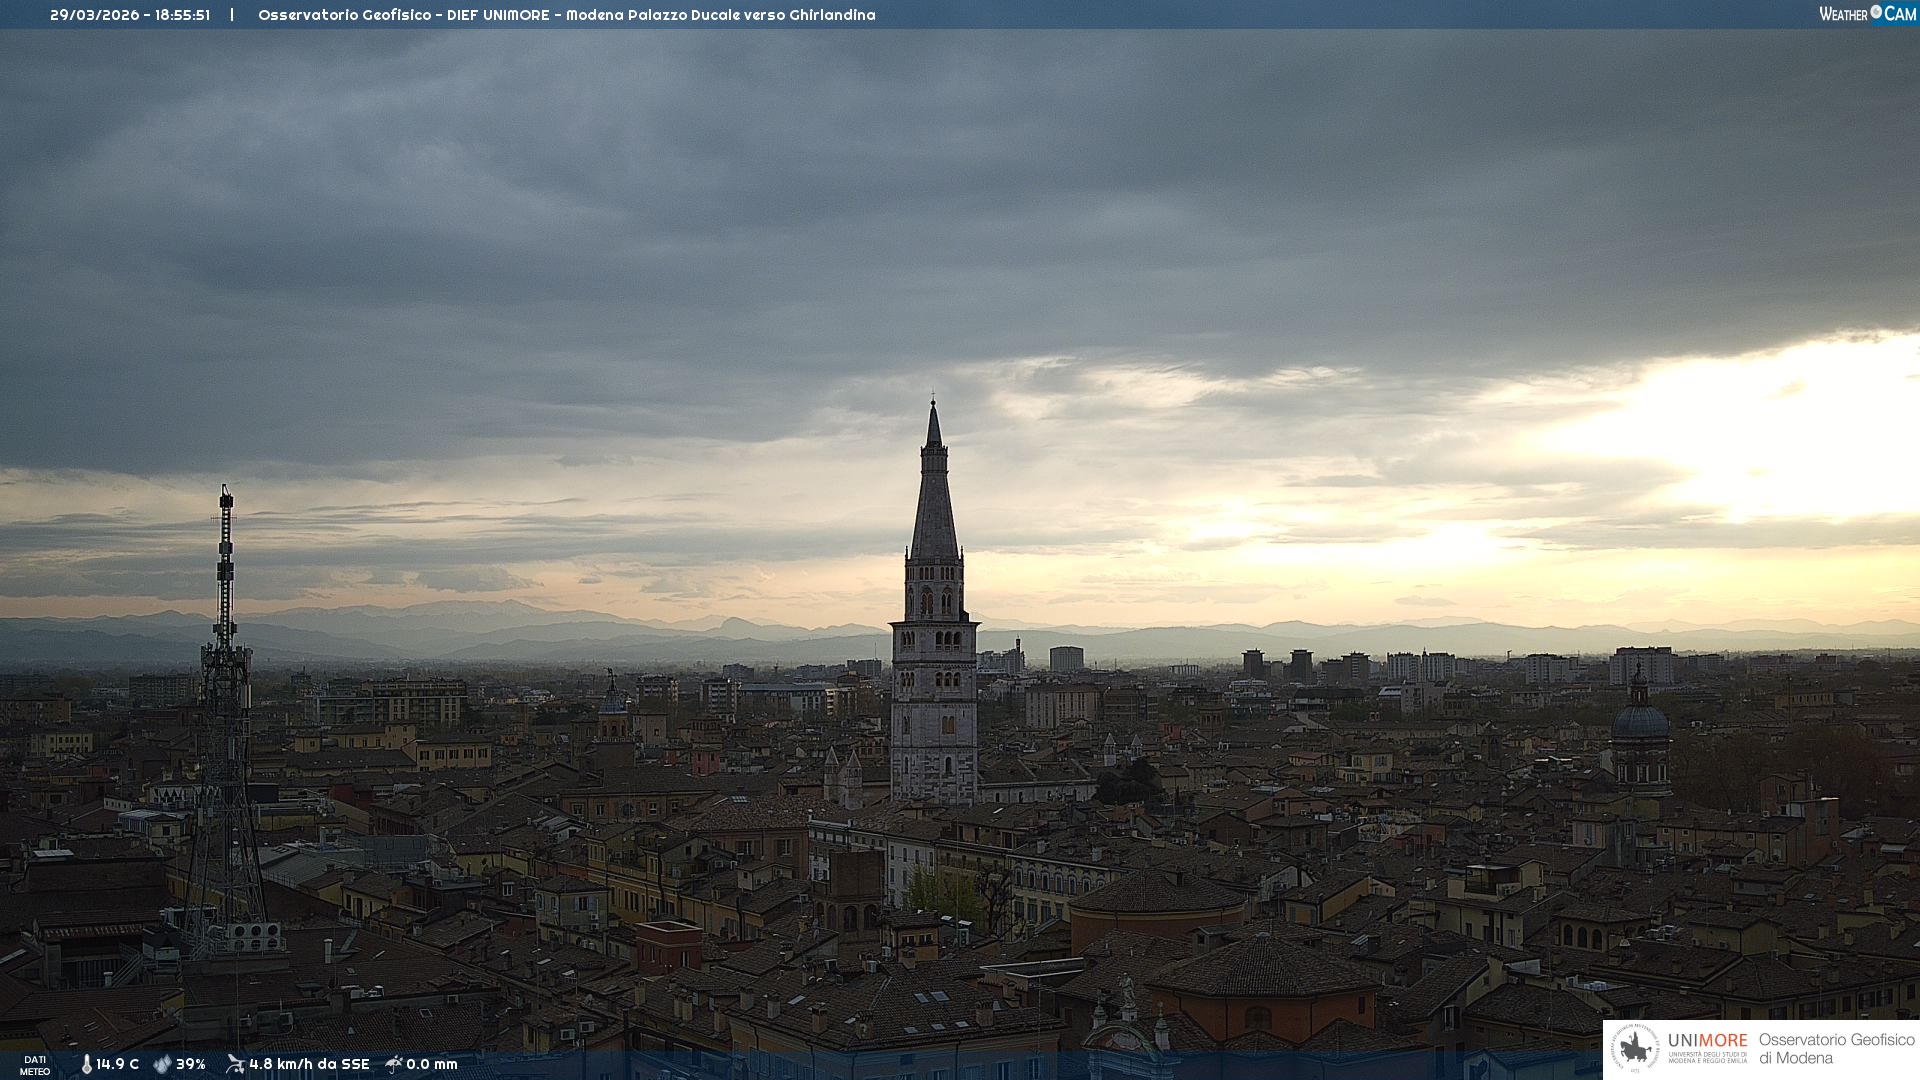Click the 18:55:51 timestamp
This screenshot has height=1080, width=1920.
pos(182,15)
